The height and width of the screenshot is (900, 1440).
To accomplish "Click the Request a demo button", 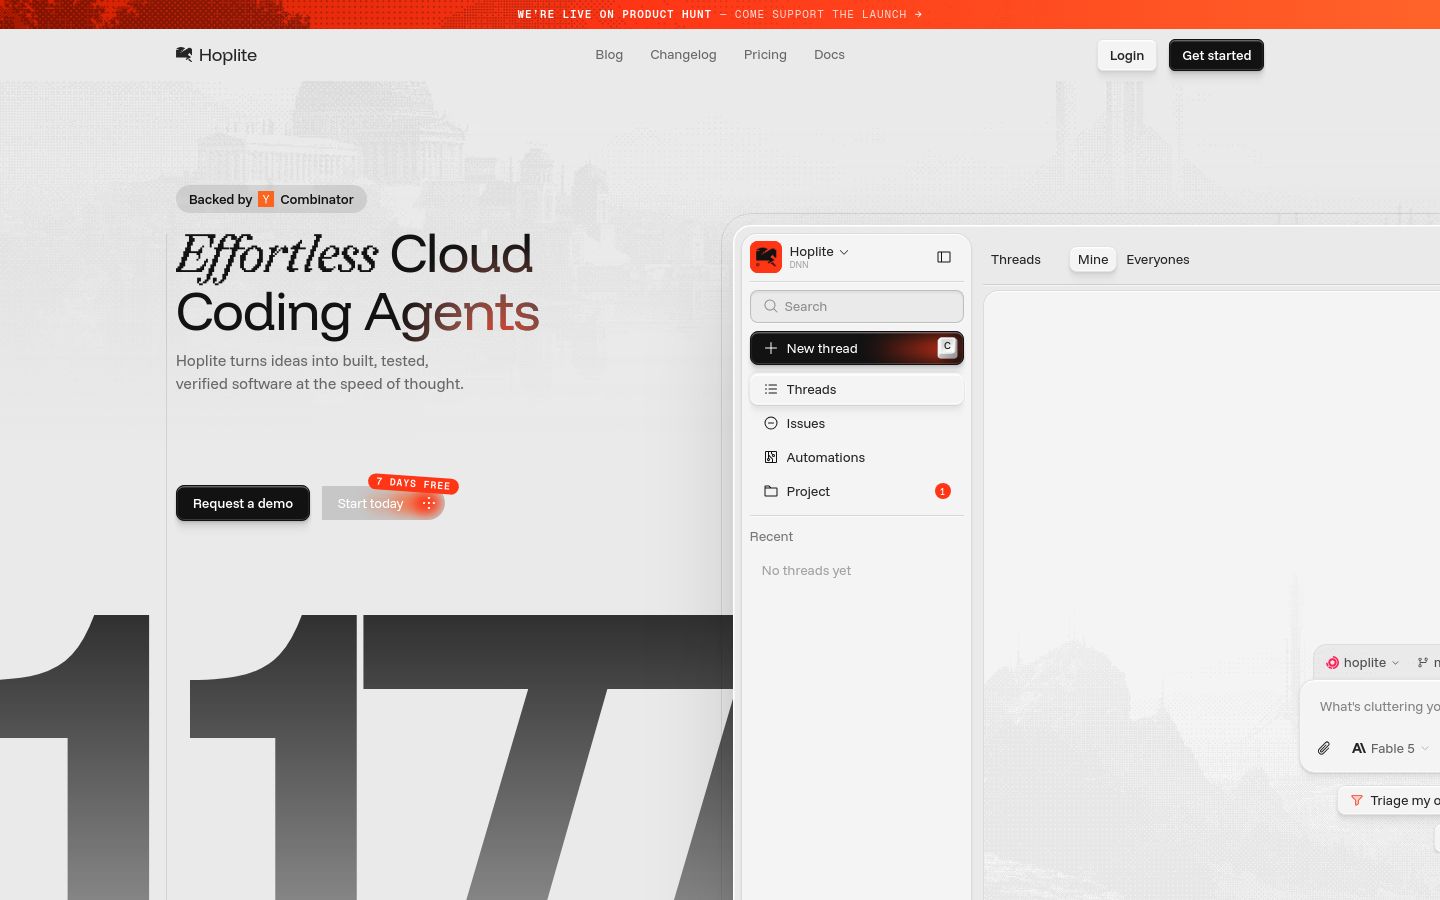I will 243,503.
